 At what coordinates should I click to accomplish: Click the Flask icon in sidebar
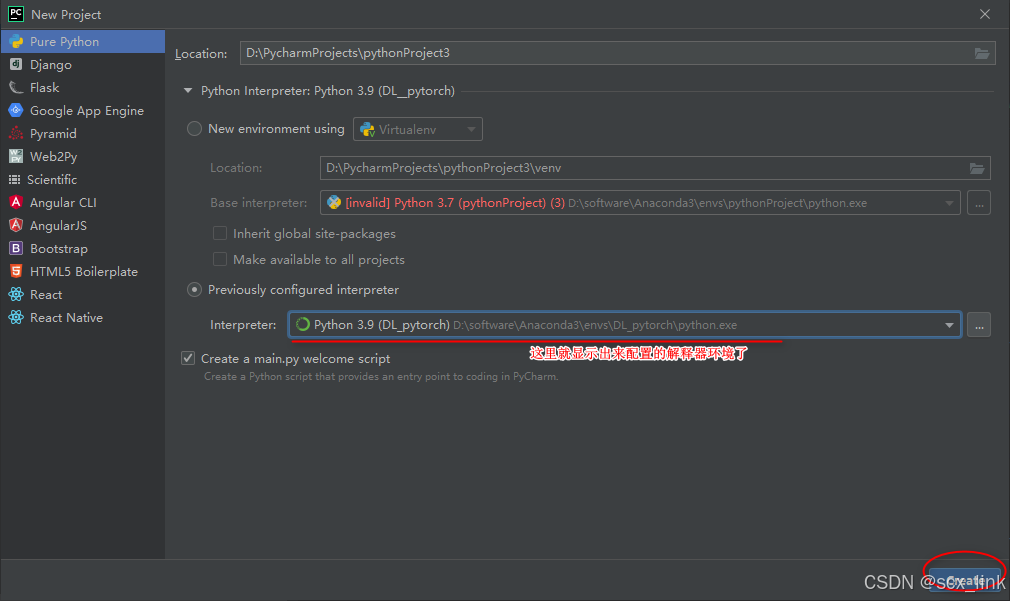(16, 88)
